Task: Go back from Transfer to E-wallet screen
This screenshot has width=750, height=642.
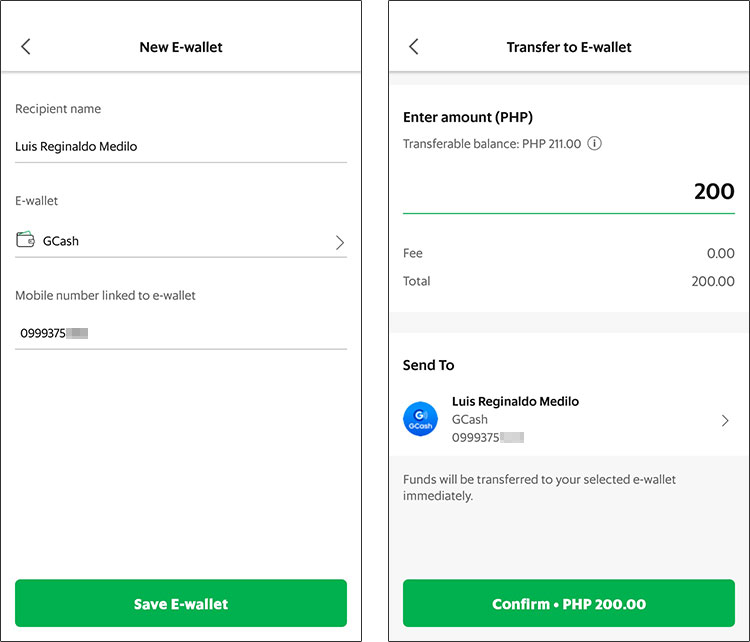Action: 414,47
